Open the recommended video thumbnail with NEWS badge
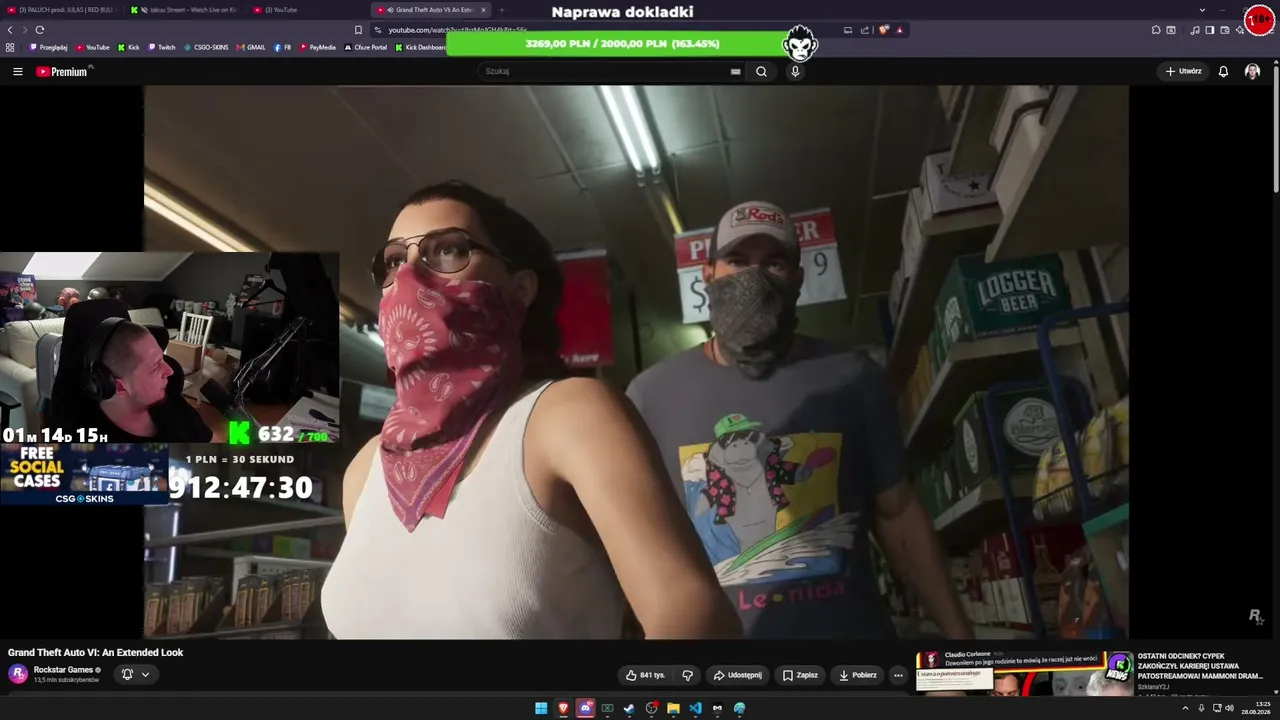 pyautogui.click(x=1025, y=673)
